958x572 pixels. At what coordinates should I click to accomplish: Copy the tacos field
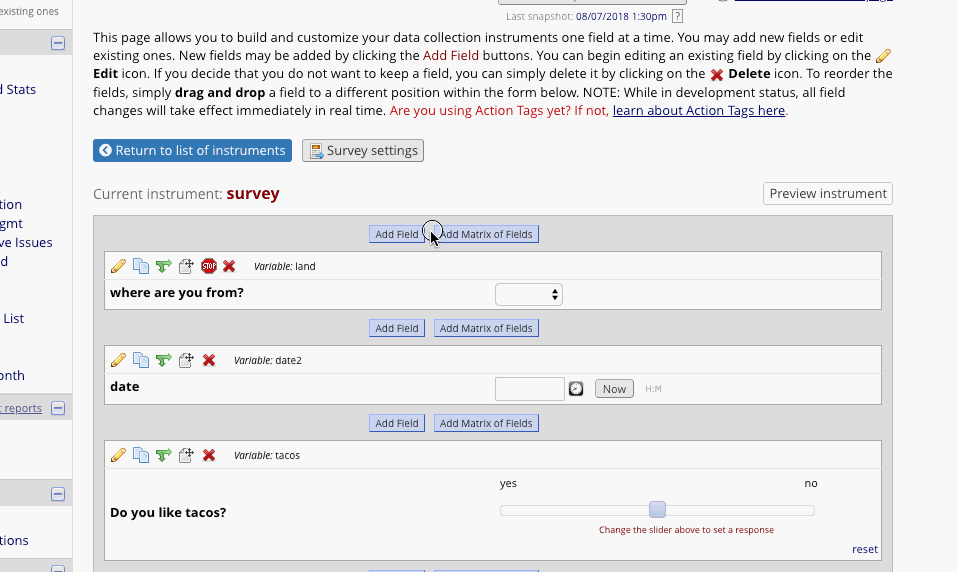click(141, 455)
